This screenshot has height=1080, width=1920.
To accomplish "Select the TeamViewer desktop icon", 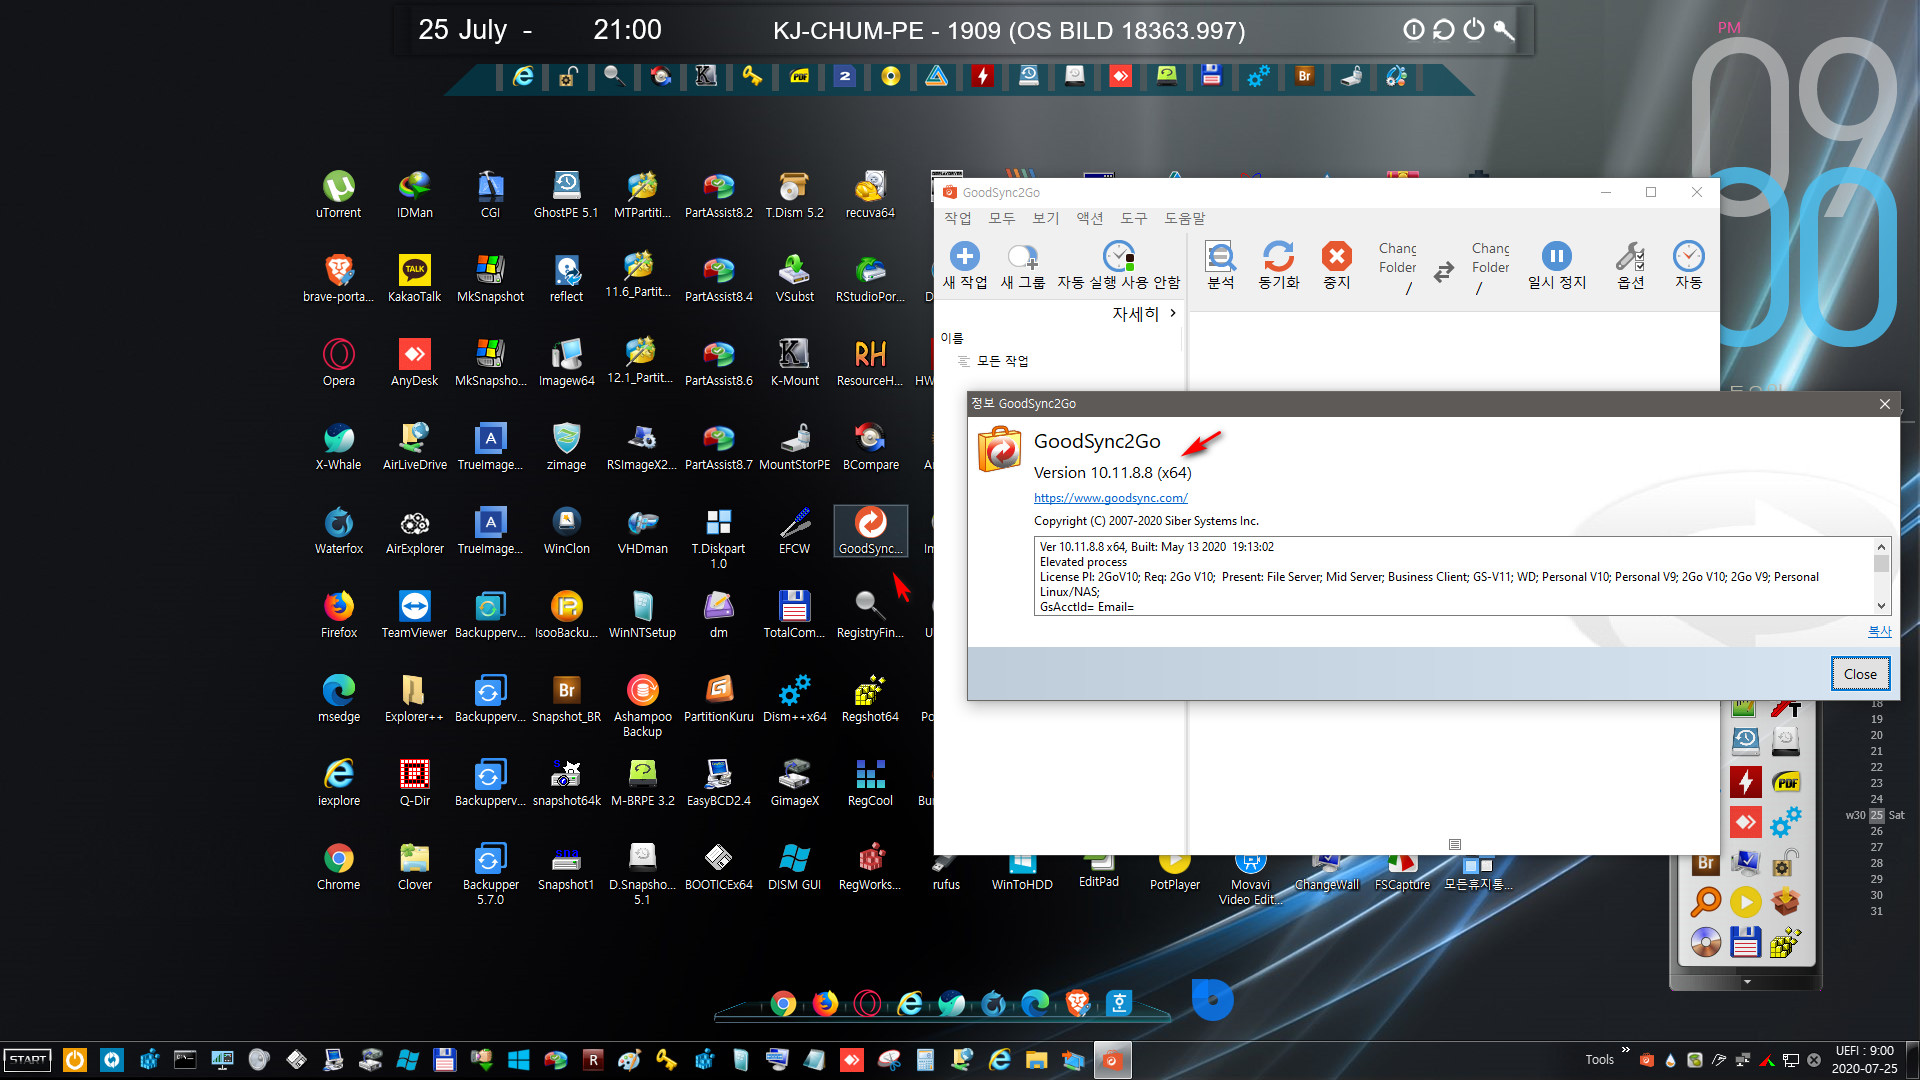I will (414, 615).
